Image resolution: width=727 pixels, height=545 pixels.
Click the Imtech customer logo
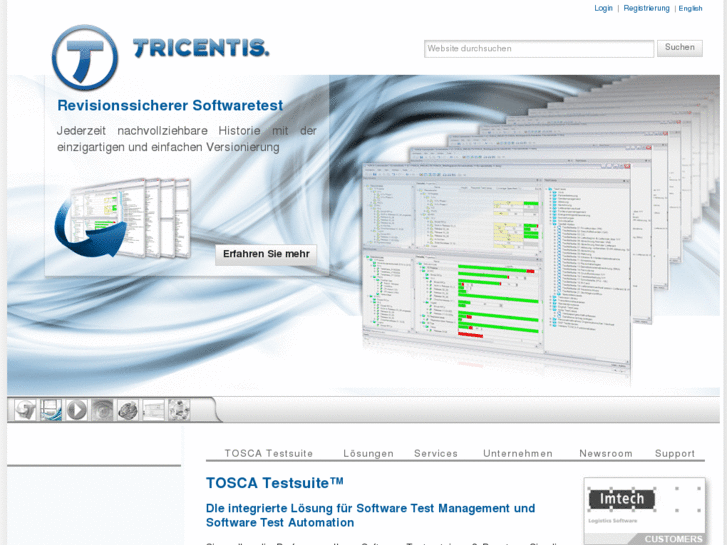pyautogui.click(x=622, y=500)
